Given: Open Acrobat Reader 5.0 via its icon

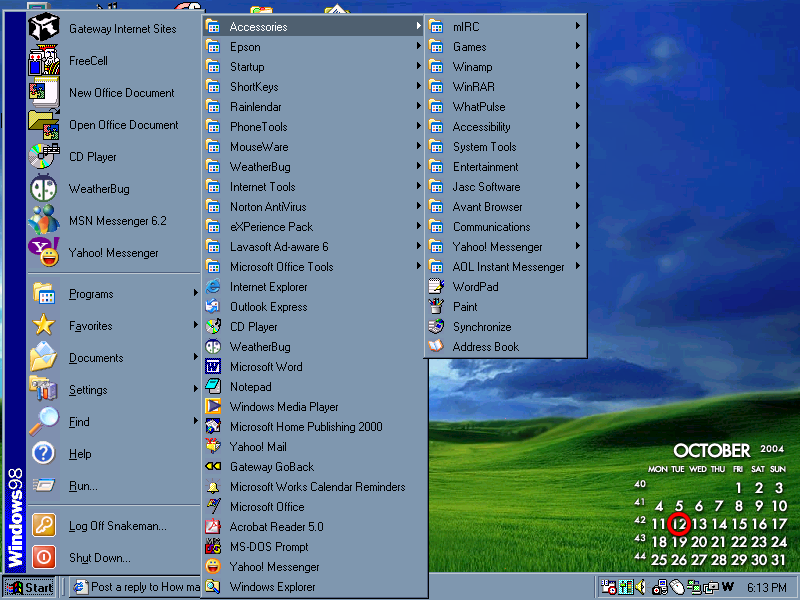Looking at the screenshot, I should (213, 527).
